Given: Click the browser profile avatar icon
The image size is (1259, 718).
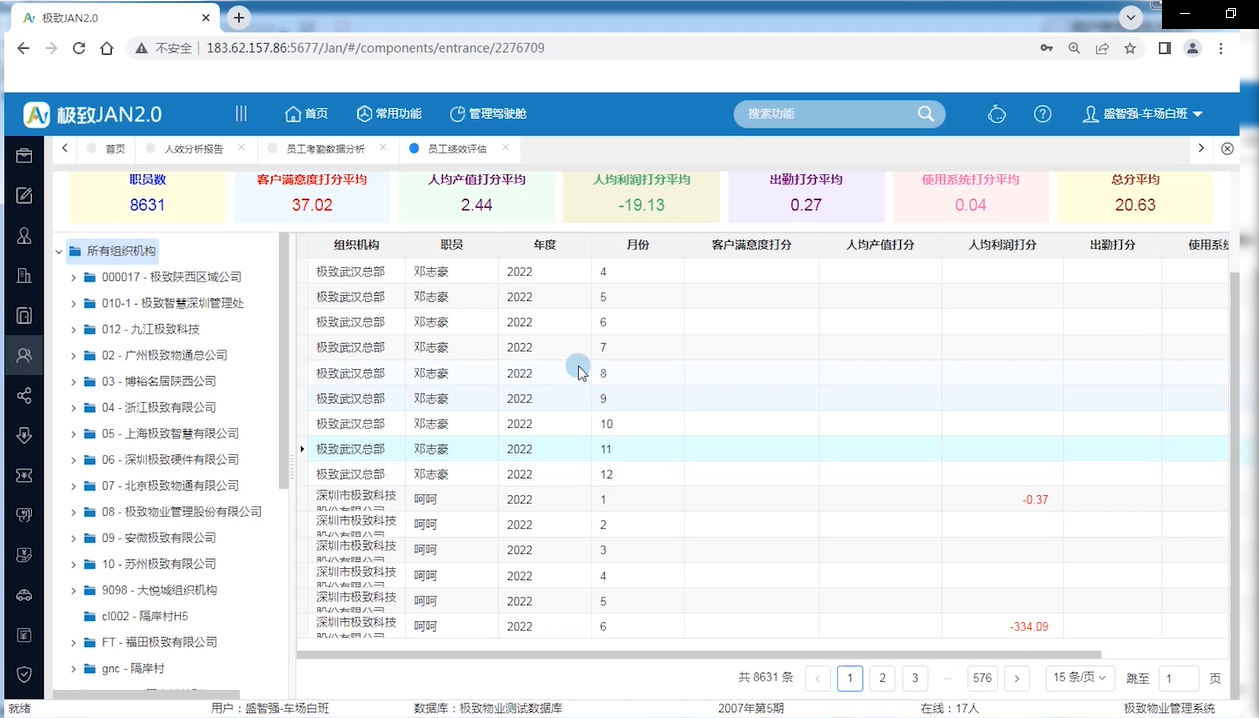Looking at the screenshot, I should coord(1192,48).
